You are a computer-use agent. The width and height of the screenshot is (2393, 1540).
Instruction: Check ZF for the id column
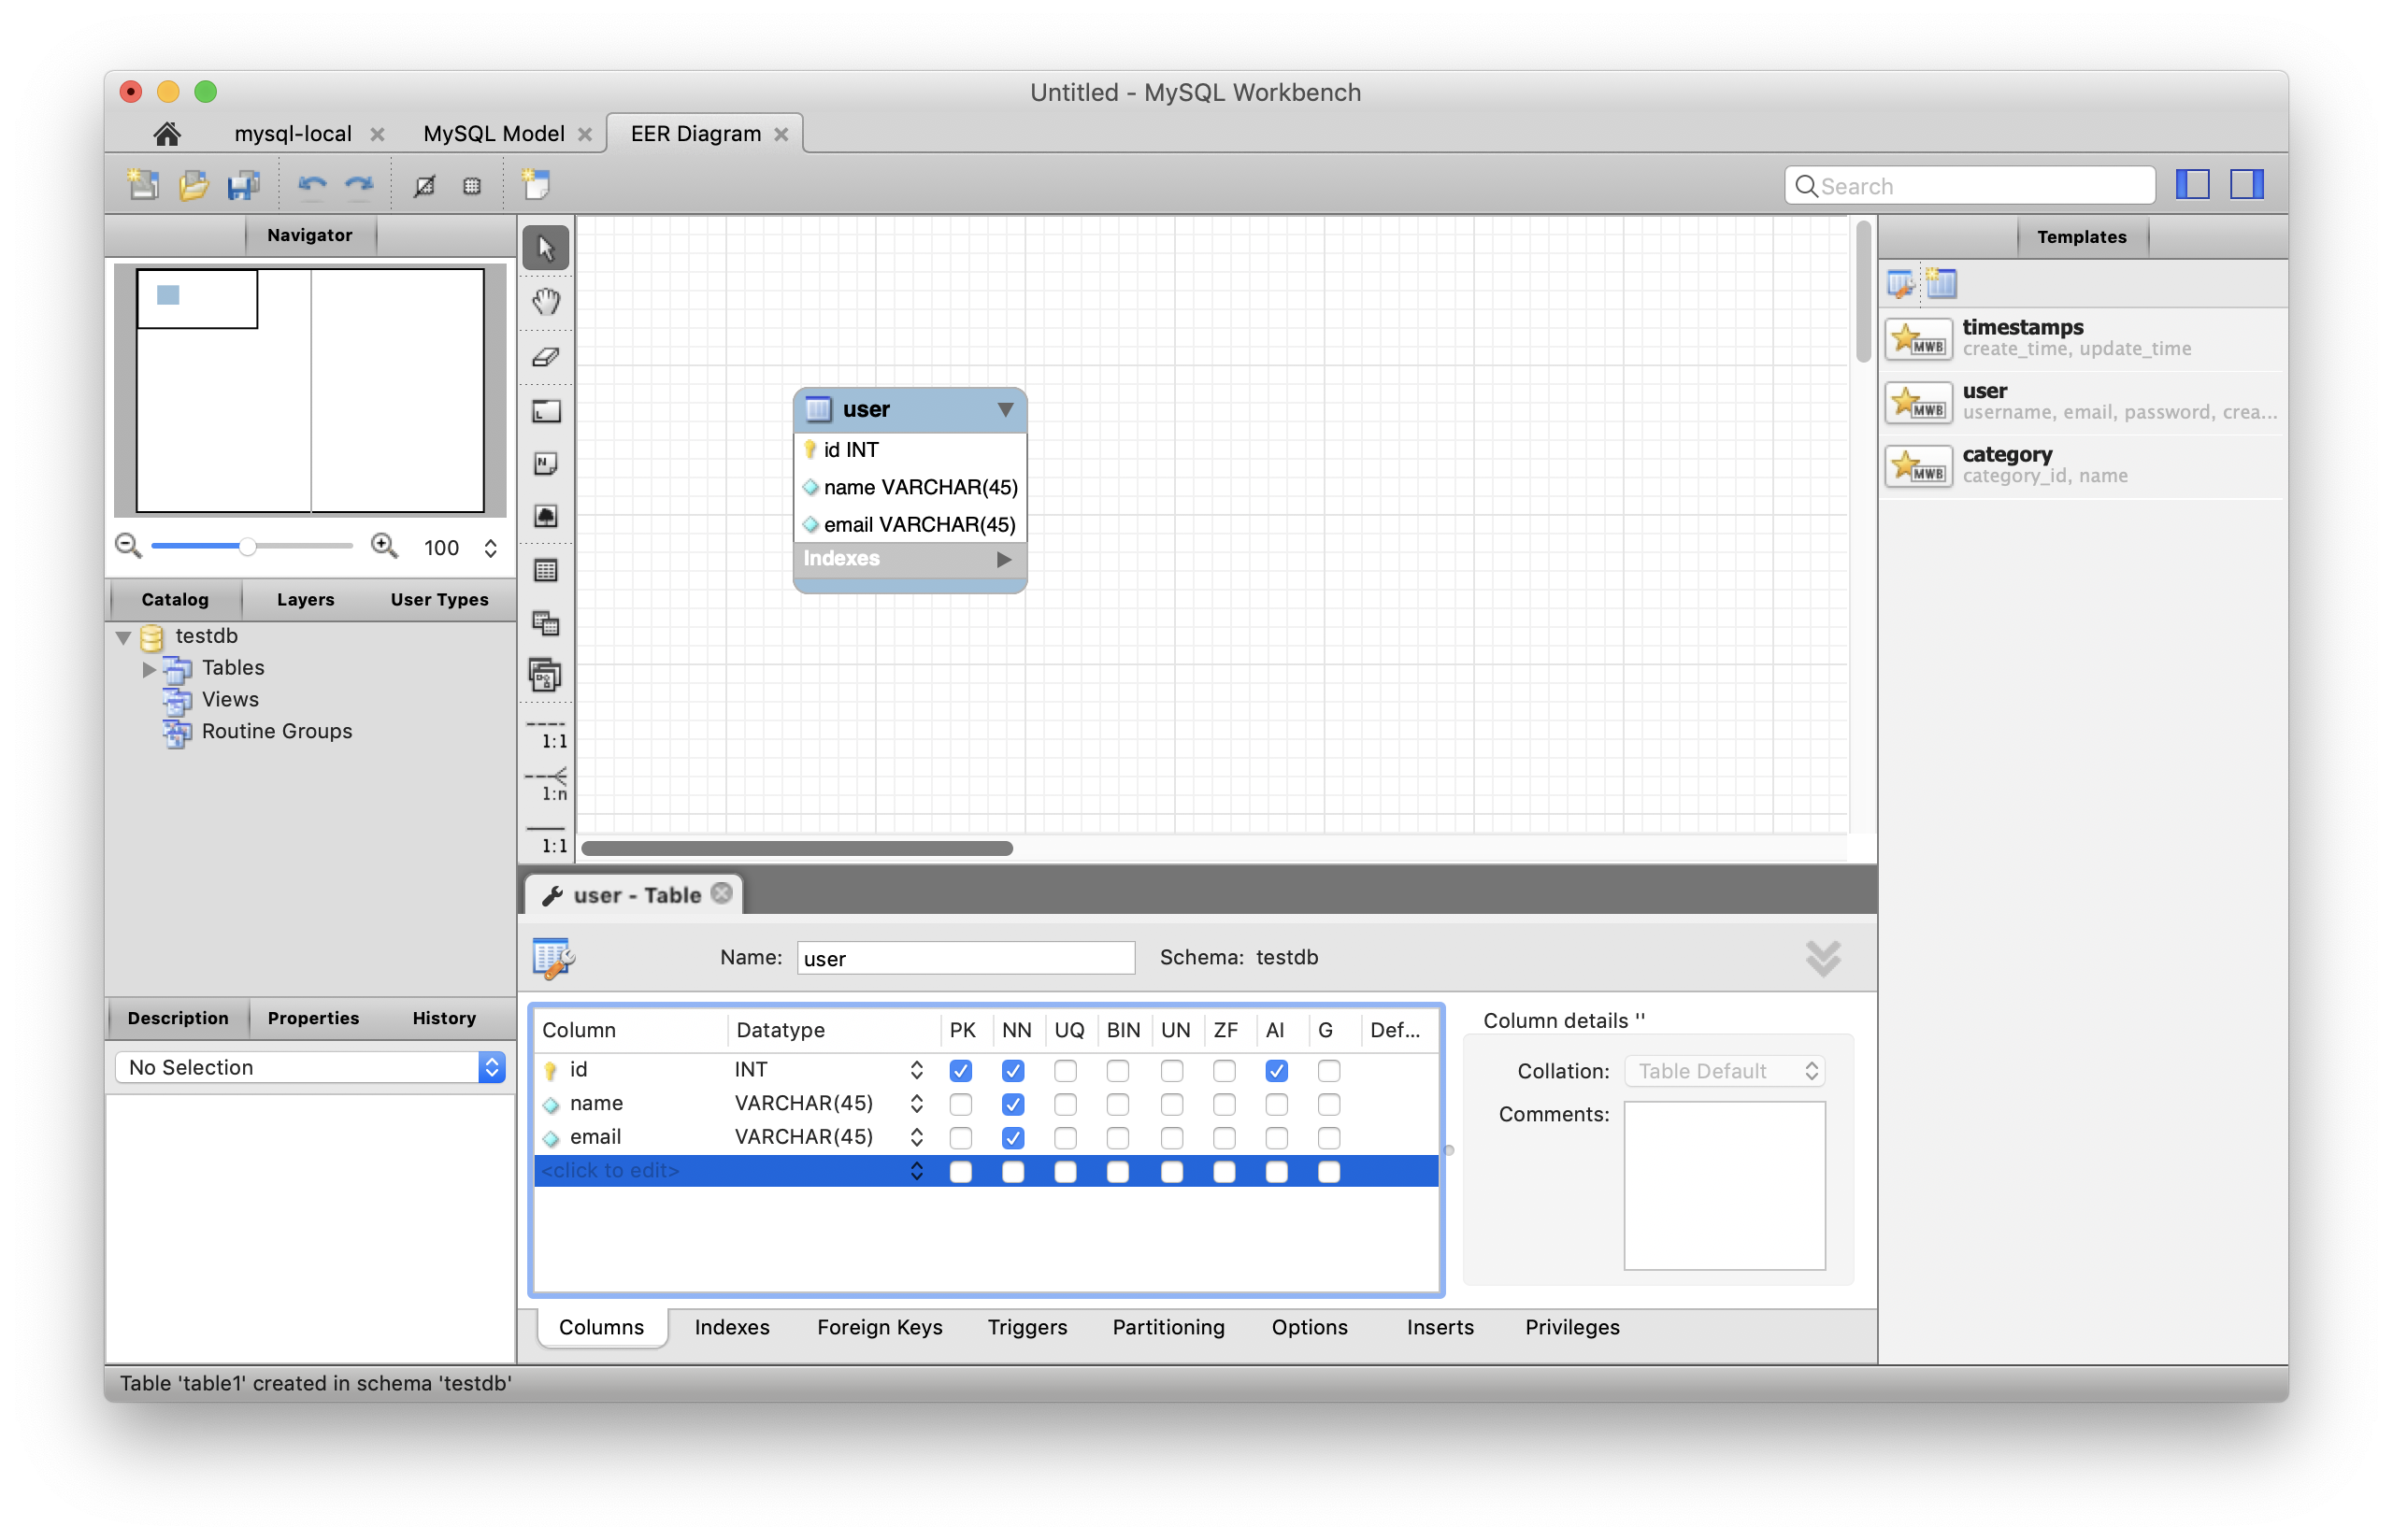(1224, 1071)
